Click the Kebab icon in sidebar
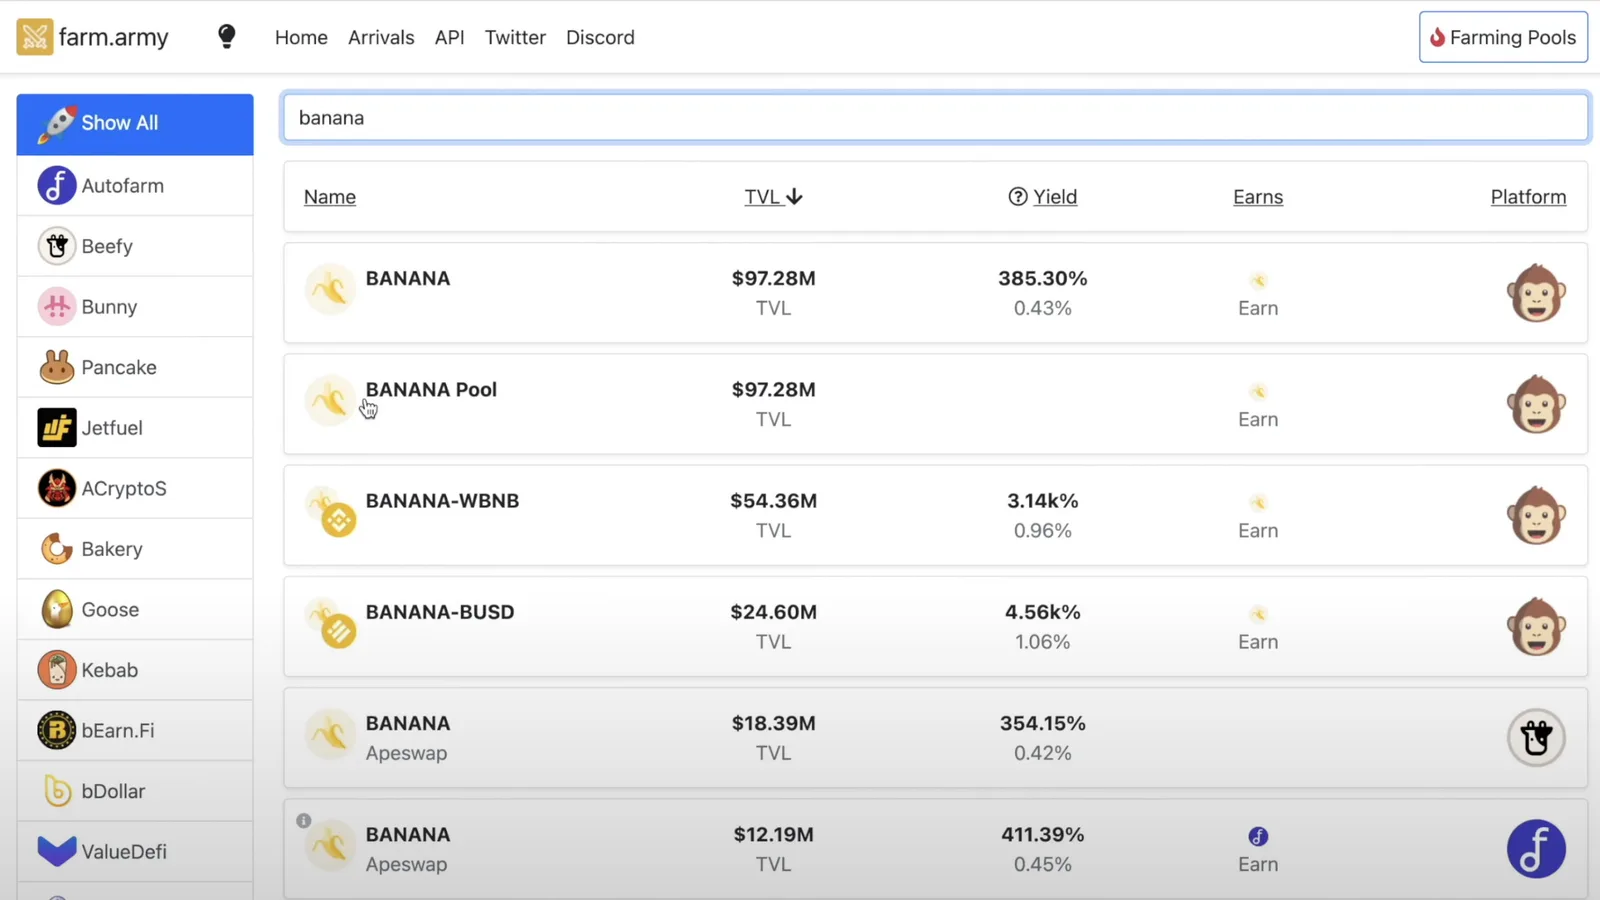 [57, 670]
